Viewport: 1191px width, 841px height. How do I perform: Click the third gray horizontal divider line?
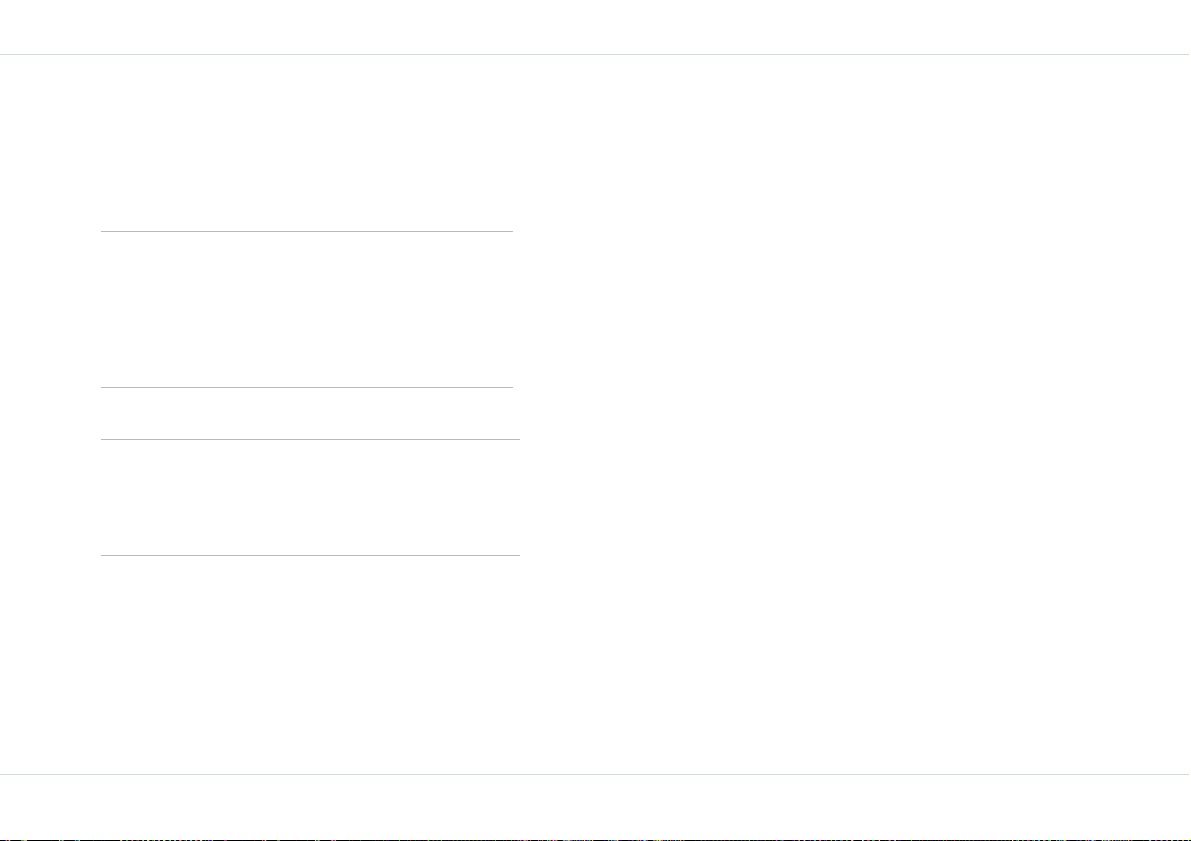(x=310, y=439)
